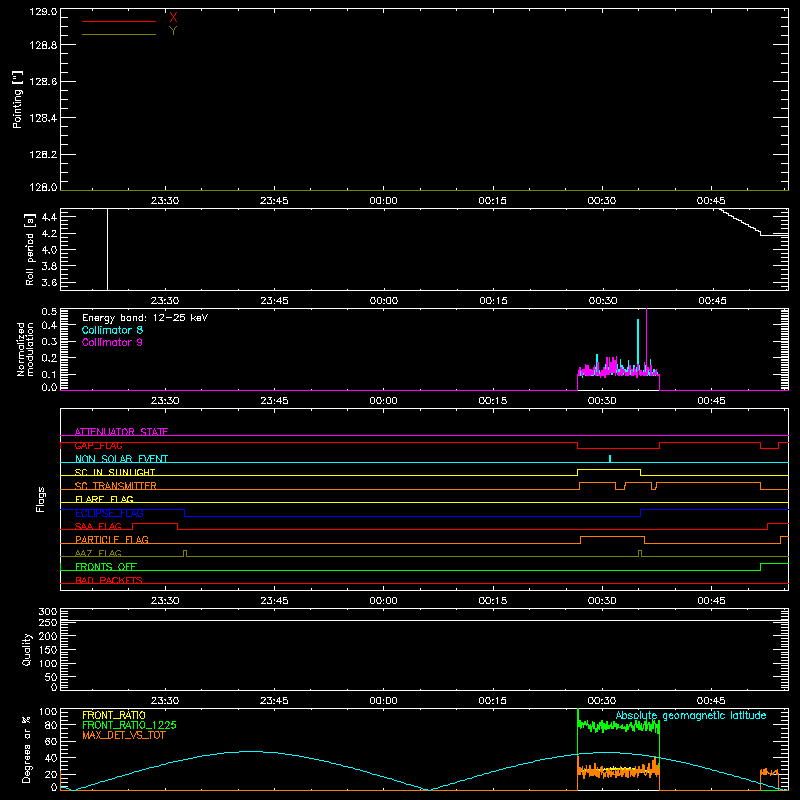Click the PARTICLE_FLAG label
Screen dimensions: 800x800
click(112, 539)
